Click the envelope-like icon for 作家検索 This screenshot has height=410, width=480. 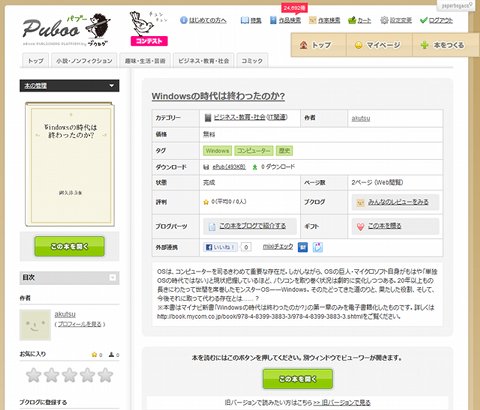click(312, 20)
